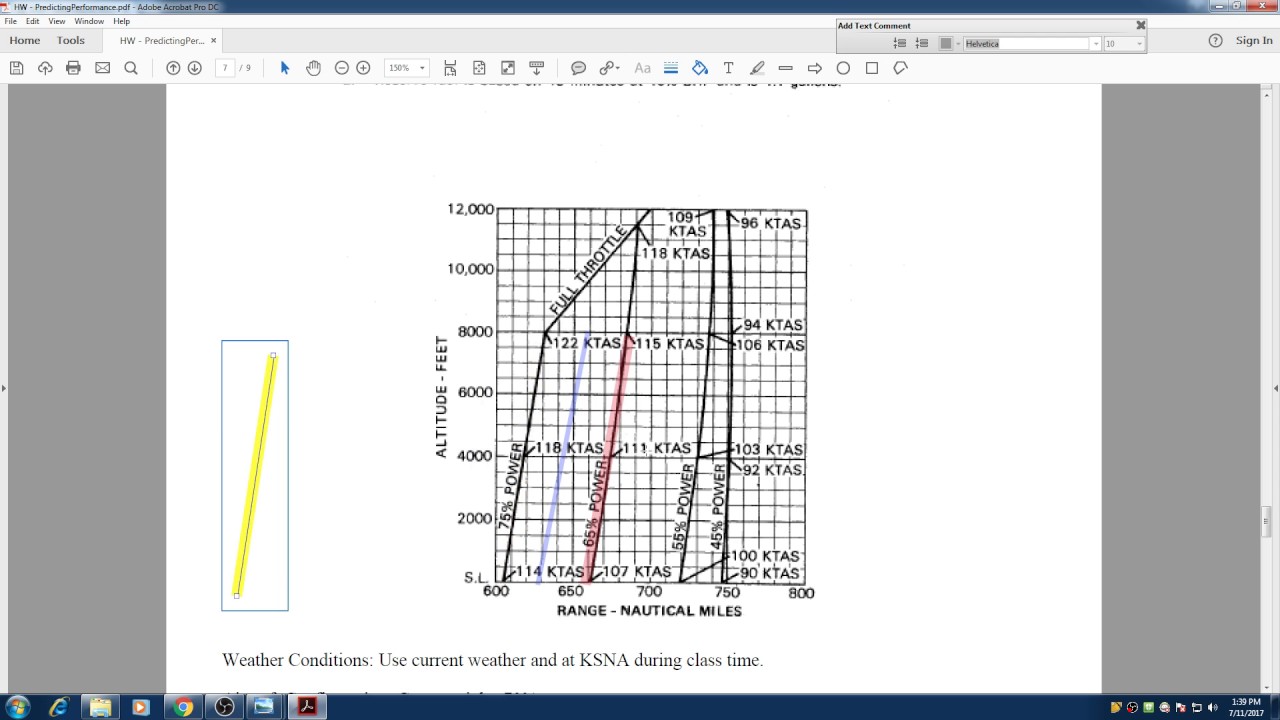Open text color swatch picker

(949, 44)
